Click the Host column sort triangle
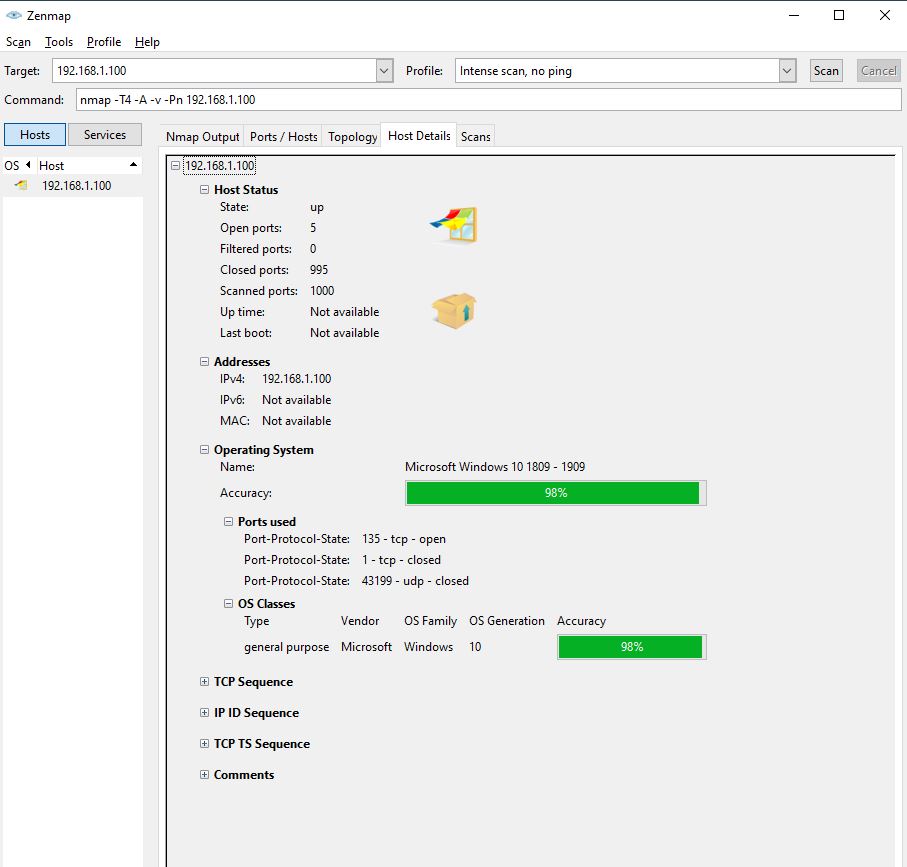Screen dimensions: 907x867 click(134, 165)
